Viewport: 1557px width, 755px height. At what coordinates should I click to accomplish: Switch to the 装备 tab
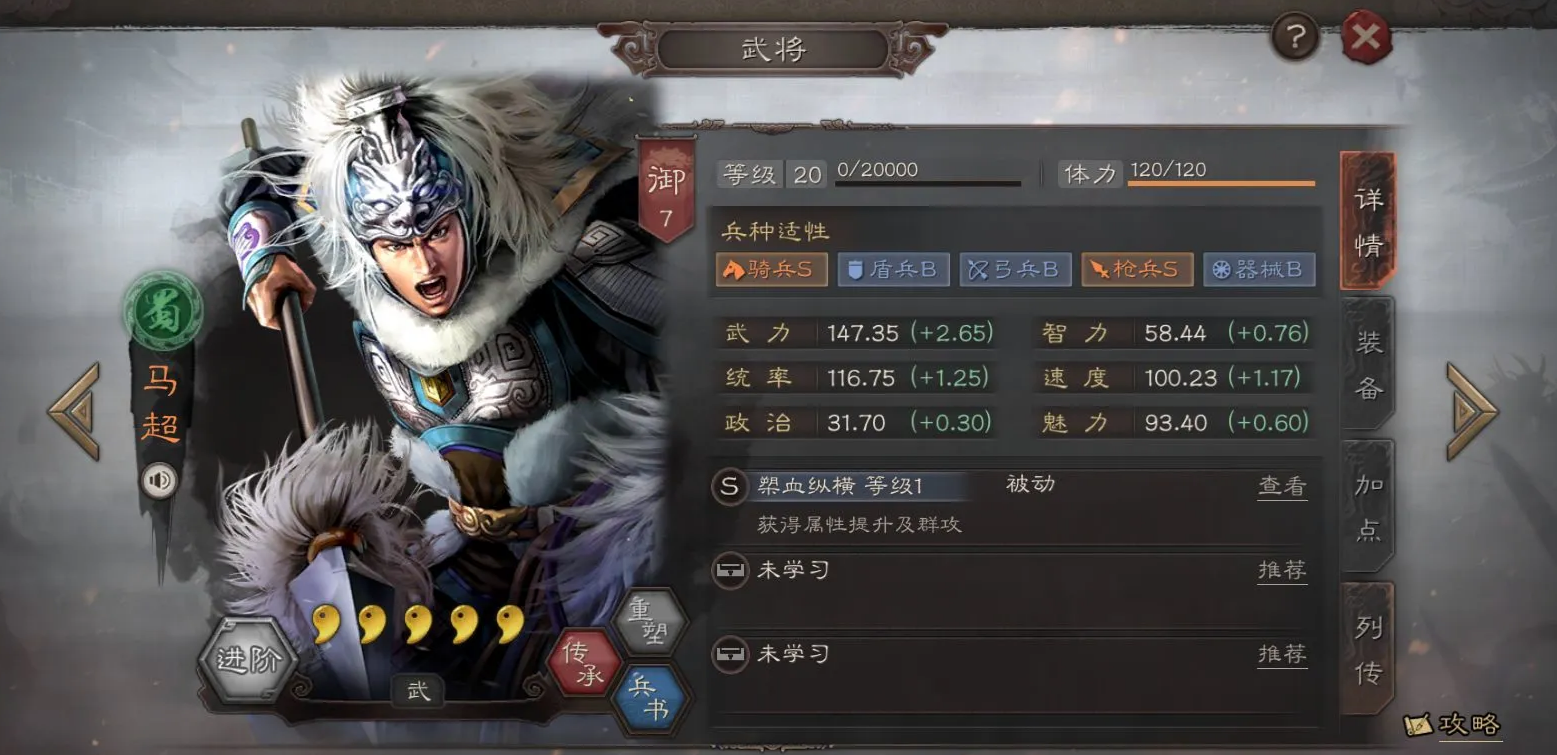1368,364
